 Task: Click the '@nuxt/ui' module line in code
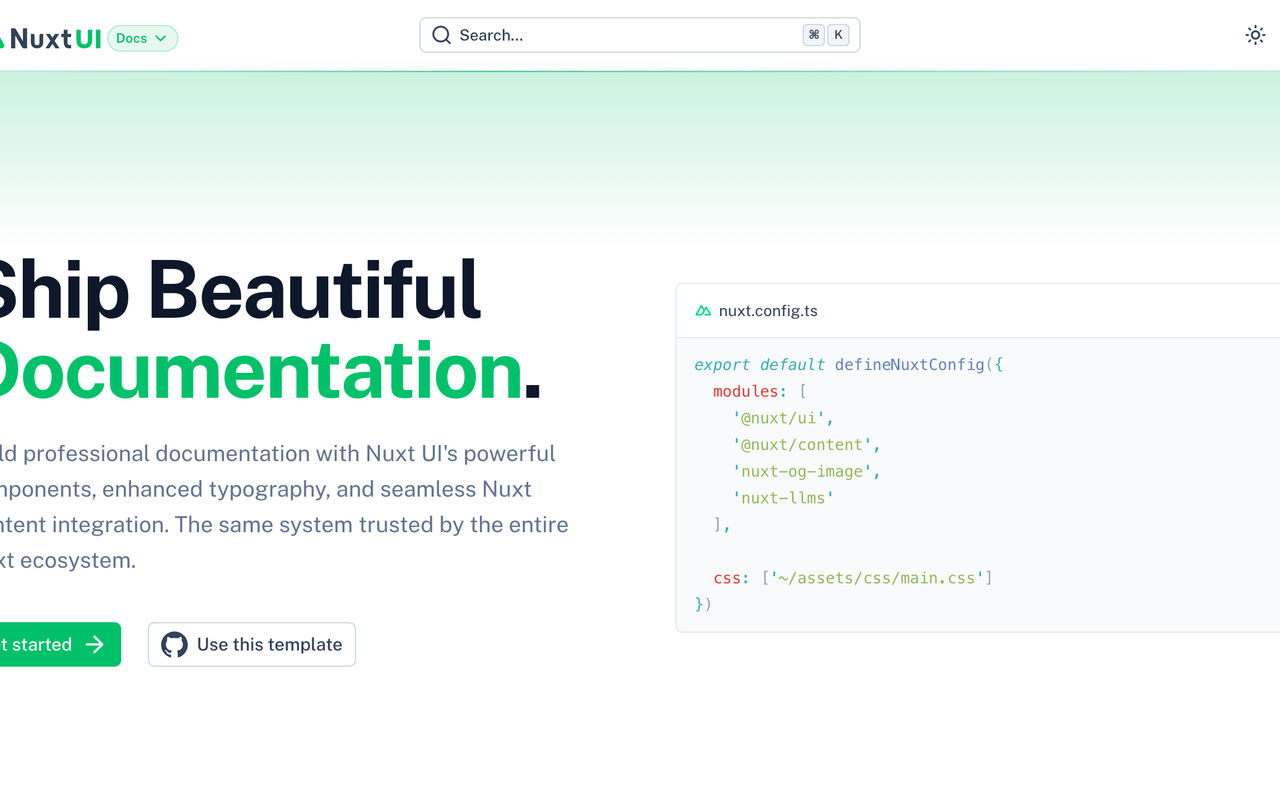(x=783, y=418)
